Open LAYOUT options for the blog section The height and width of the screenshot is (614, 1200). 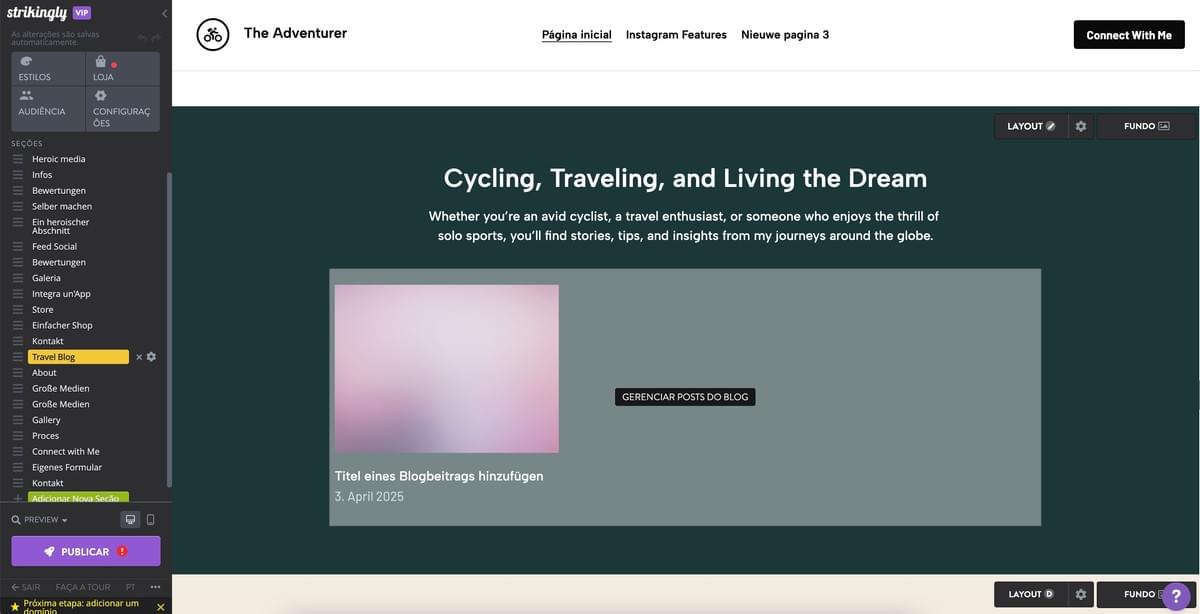[x=1030, y=126]
